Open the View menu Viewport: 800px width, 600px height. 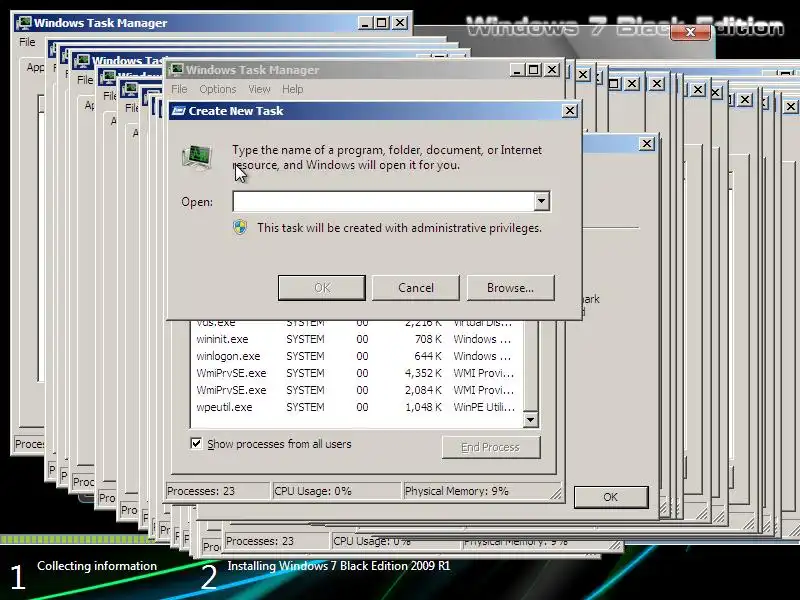click(x=259, y=89)
